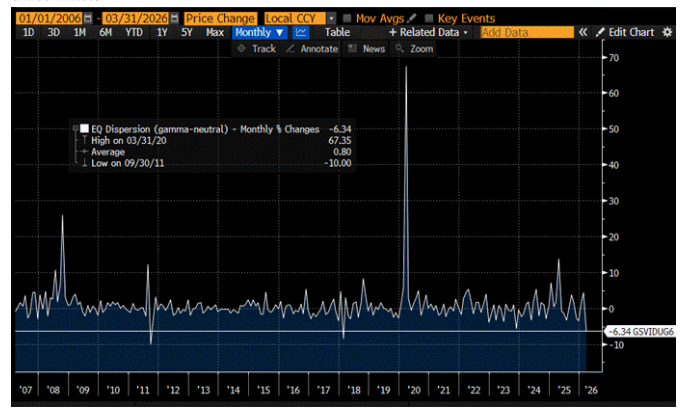Collapse panel with double chevron icon
The height and width of the screenshot is (418, 682).
[582, 33]
